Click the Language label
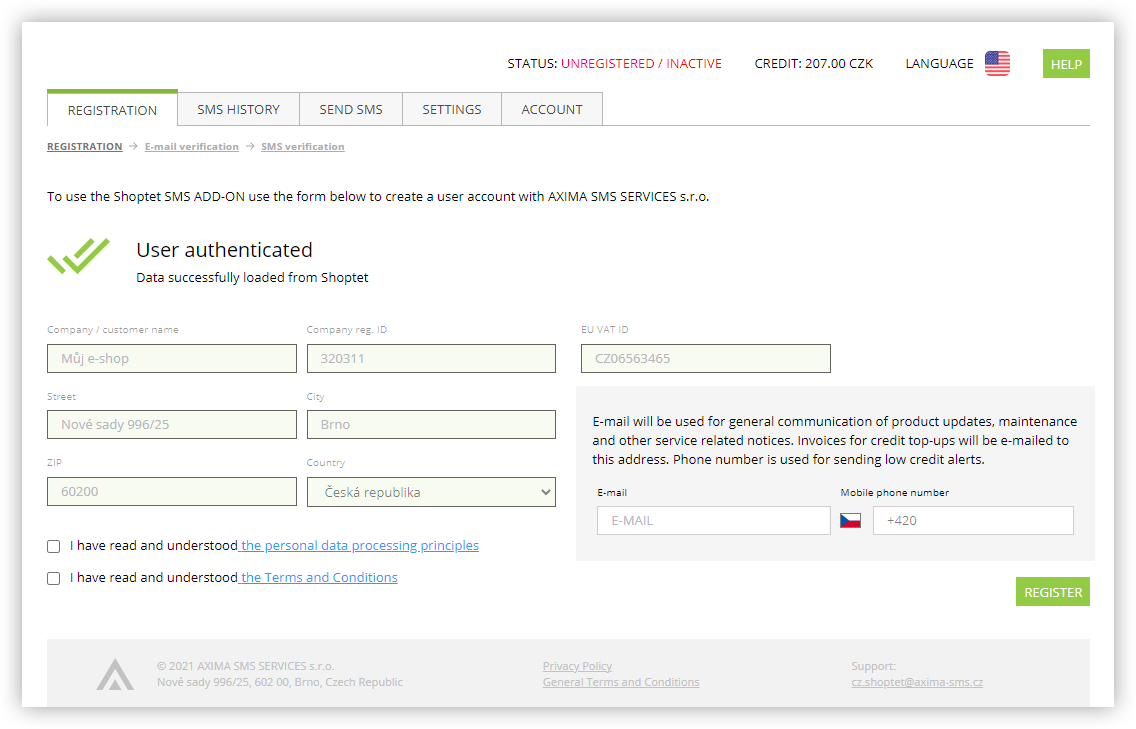This screenshot has height=729, width=1136. tap(940, 64)
